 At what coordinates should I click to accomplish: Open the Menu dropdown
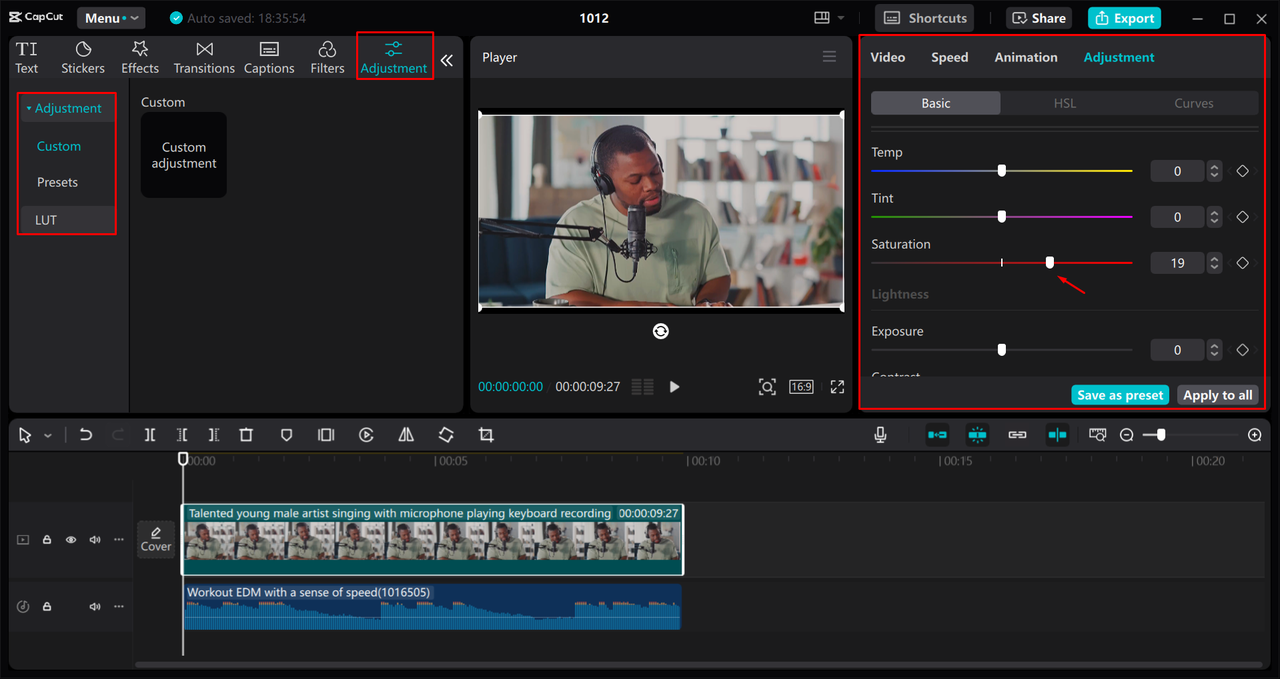[111, 18]
